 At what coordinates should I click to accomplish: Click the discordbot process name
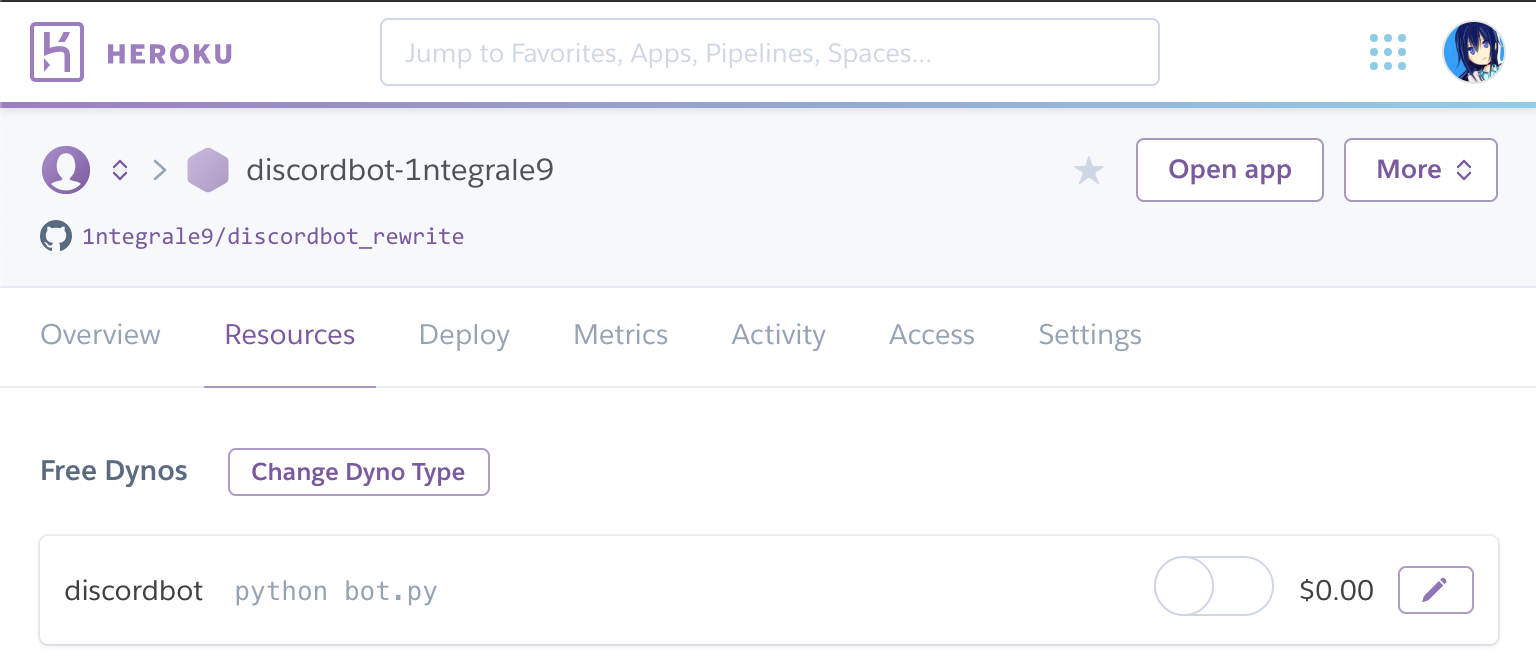(x=134, y=590)
